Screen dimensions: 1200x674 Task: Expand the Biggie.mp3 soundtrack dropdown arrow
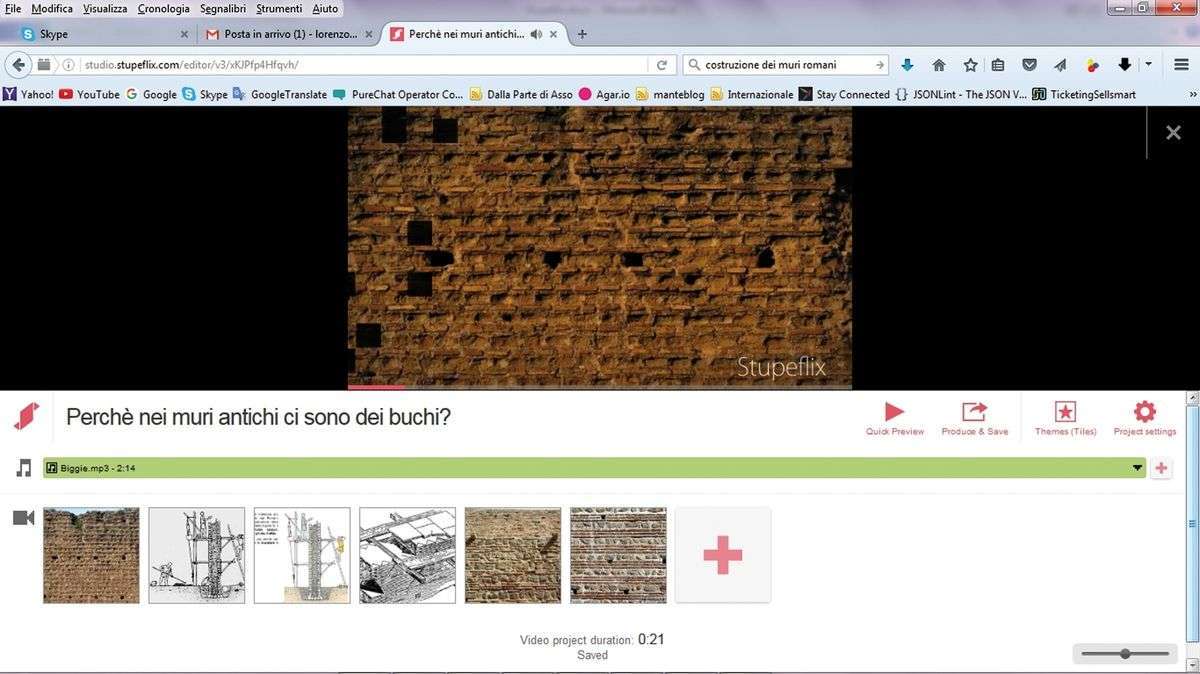[1137, 468]
